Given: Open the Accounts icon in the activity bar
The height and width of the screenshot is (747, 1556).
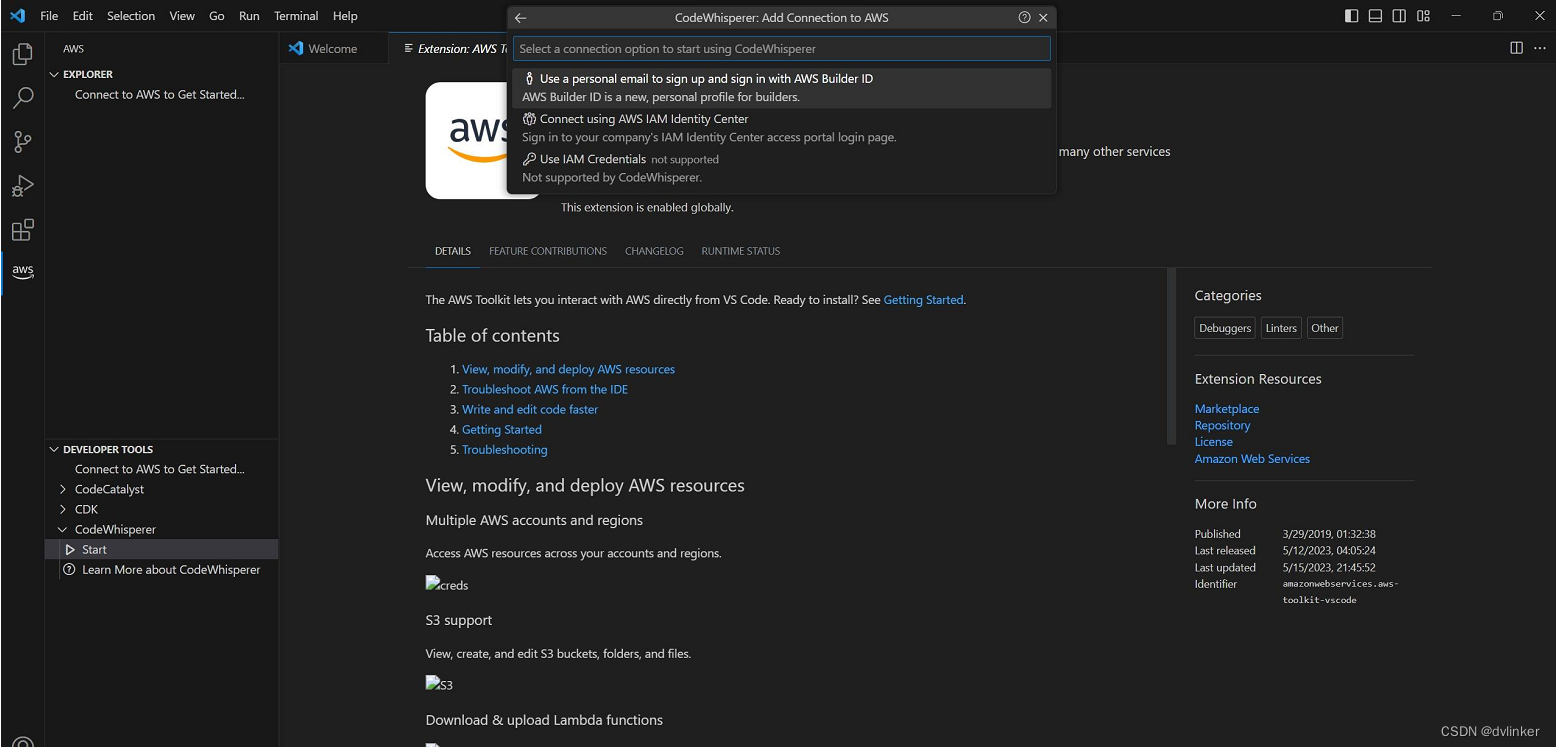Looking at the screenshot, I should [22, 740].
